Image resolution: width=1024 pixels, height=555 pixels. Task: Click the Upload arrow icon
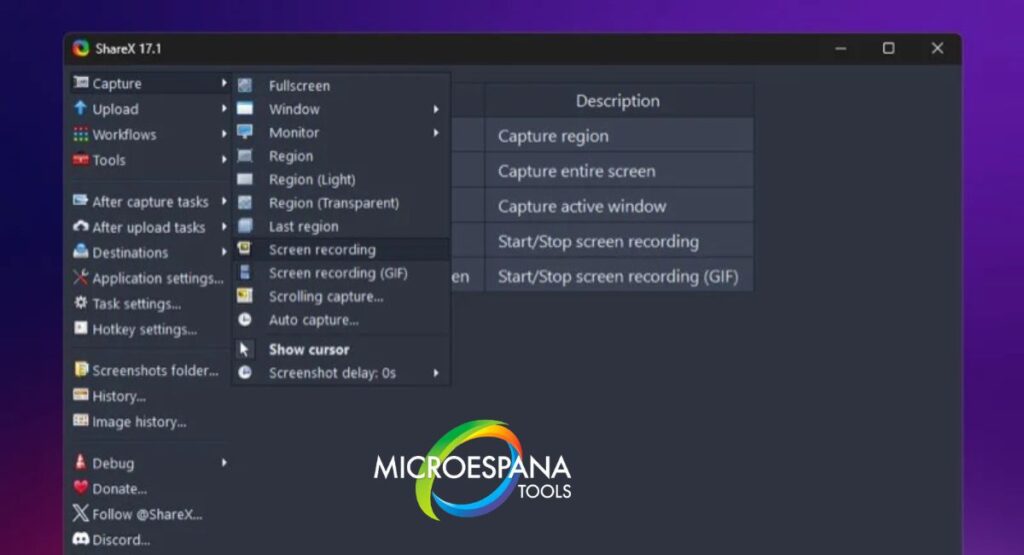click(80, 108)
